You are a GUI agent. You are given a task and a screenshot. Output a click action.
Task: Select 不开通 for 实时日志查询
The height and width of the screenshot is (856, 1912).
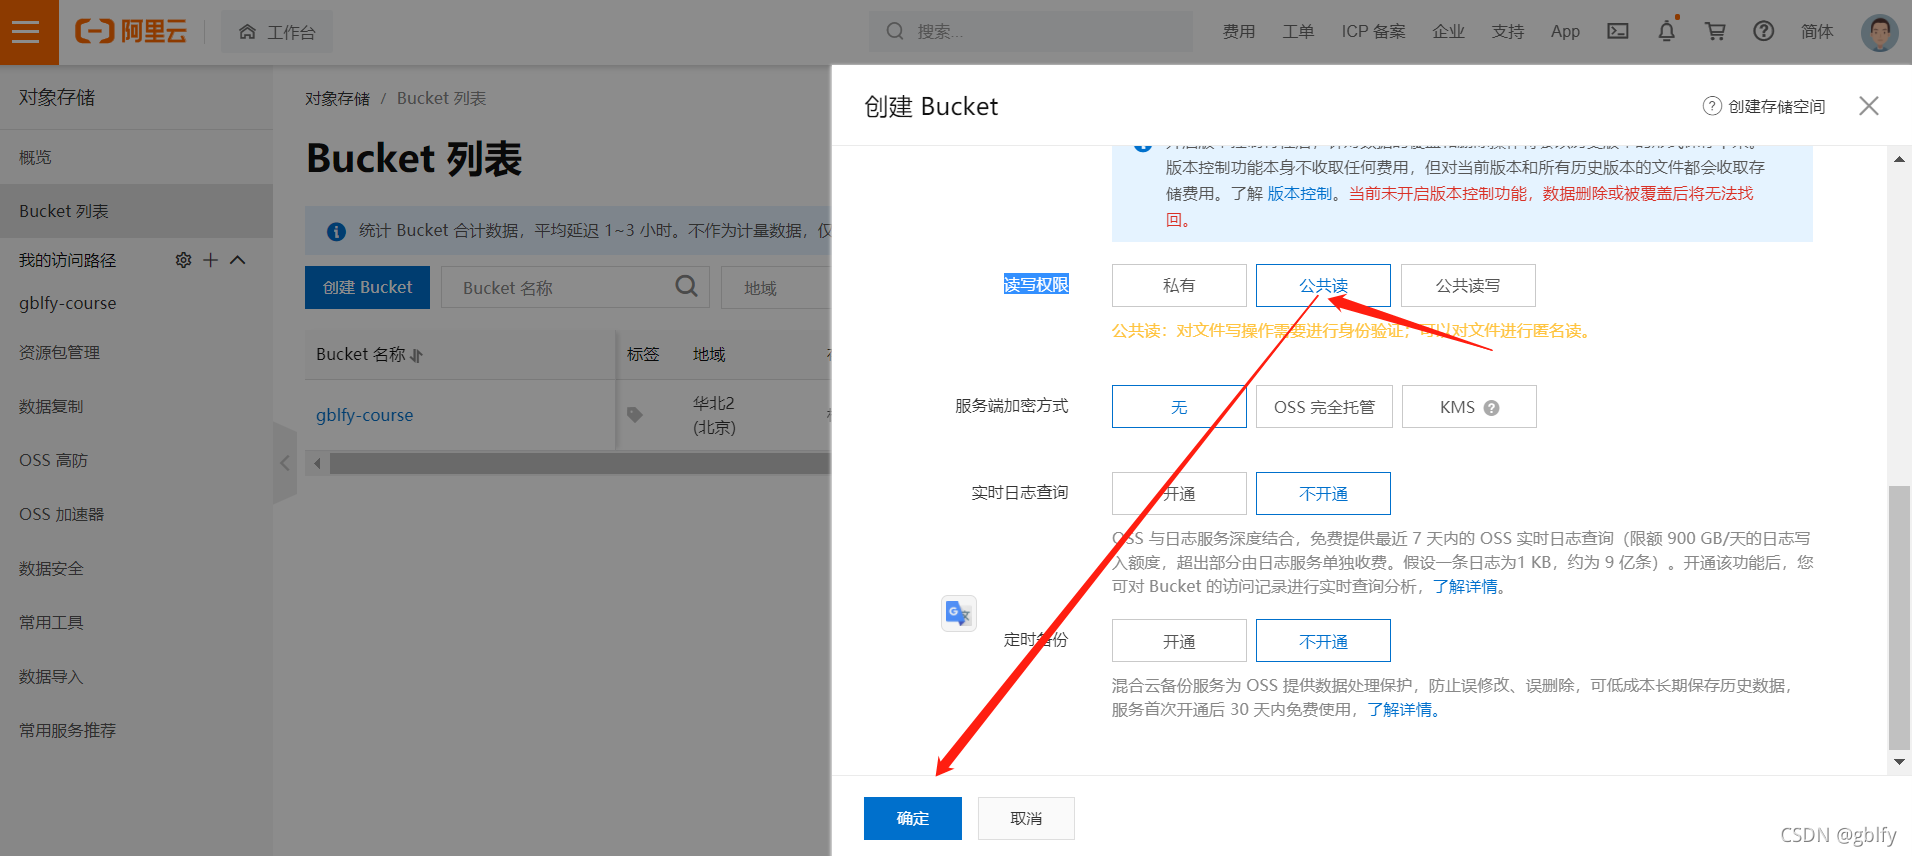coord(1323,494)
